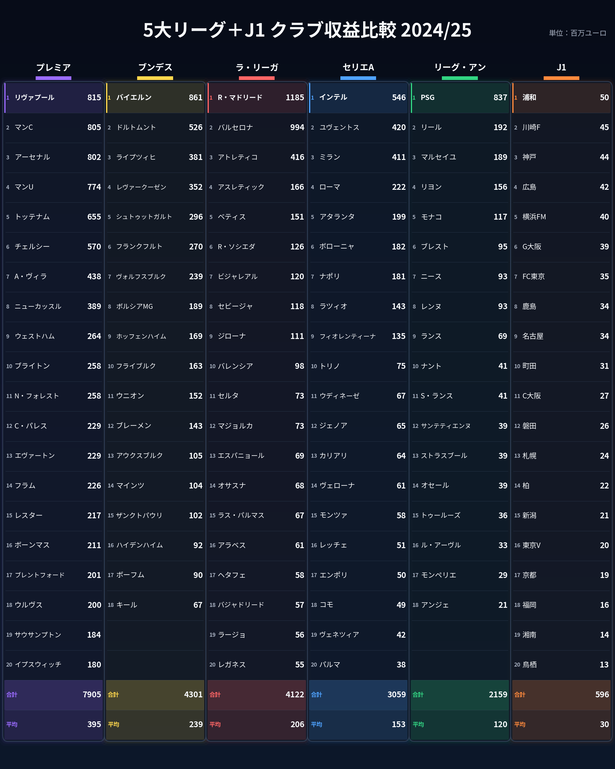
Task: Select the プレミア column header
Action: (x=53, y=67)
